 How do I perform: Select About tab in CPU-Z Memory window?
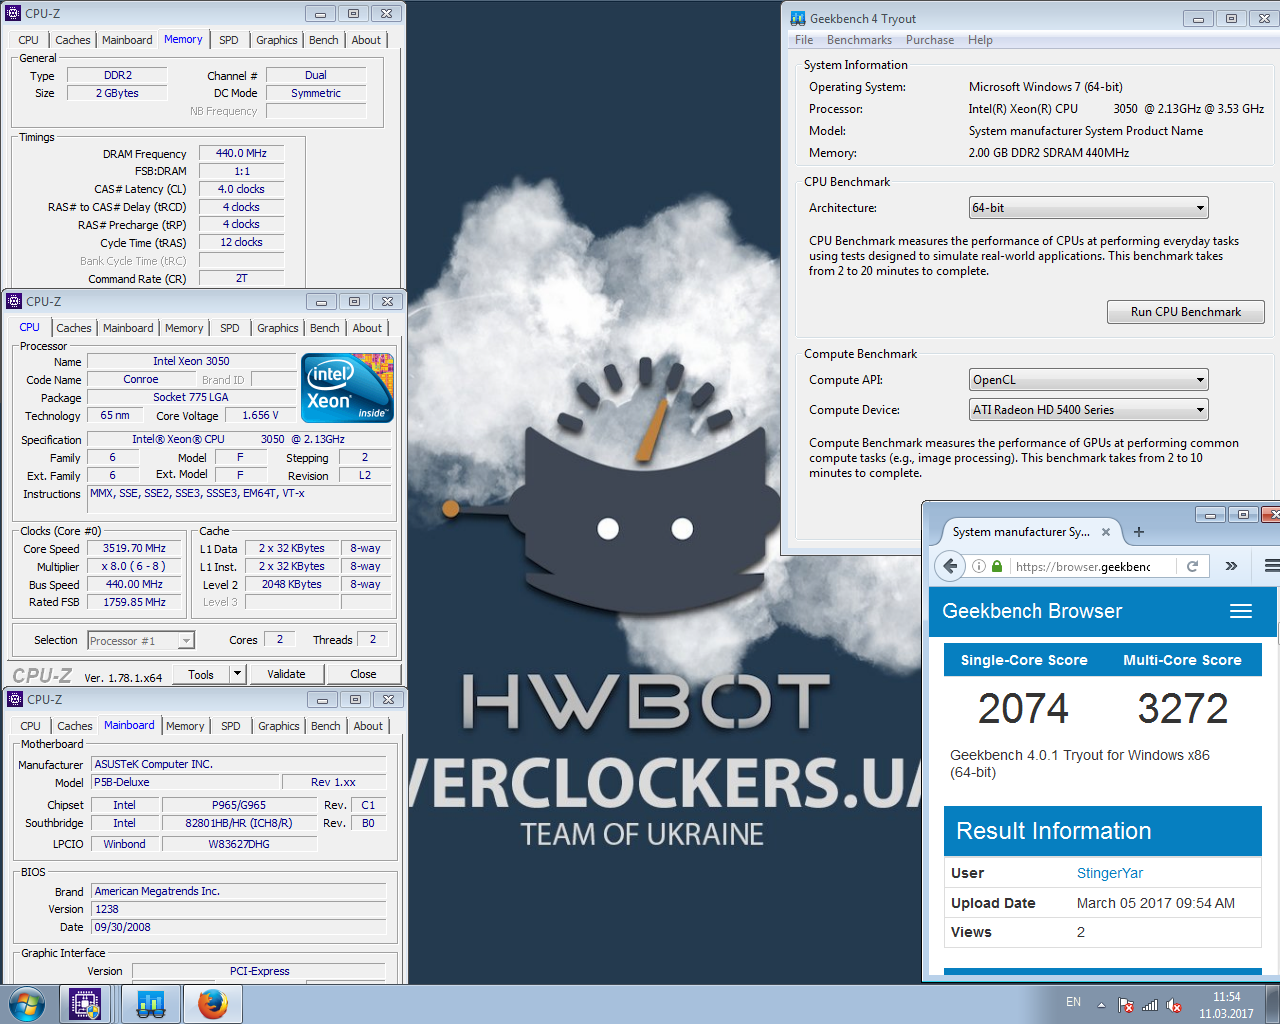tap(366, 40)
